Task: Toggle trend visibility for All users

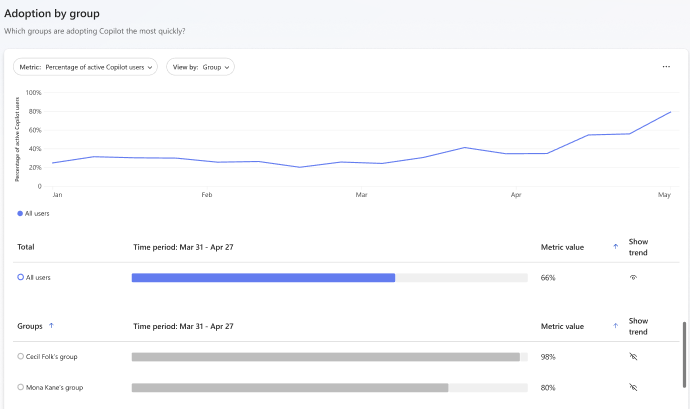Action: (633, 277)
